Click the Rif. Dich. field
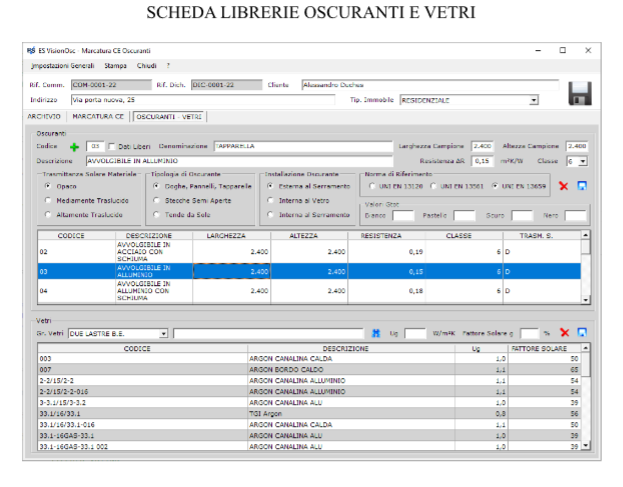The width and height of the screenshot is (623, 487). pyautogui.click(x=226, y=85)
